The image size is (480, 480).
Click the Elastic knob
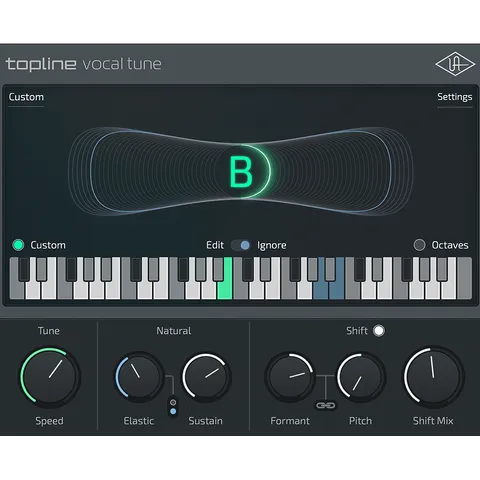point(139,377)
